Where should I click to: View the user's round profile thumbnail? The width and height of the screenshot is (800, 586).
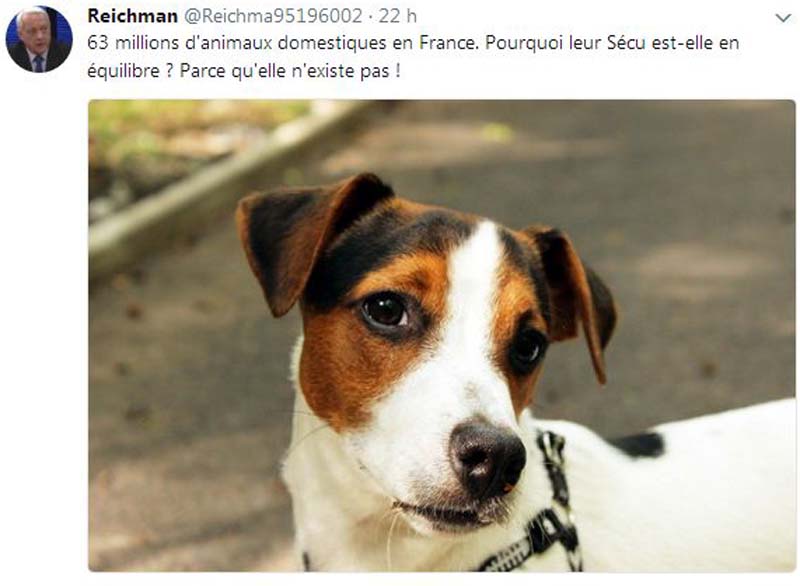pyautogui.click(x=39, y=39)
